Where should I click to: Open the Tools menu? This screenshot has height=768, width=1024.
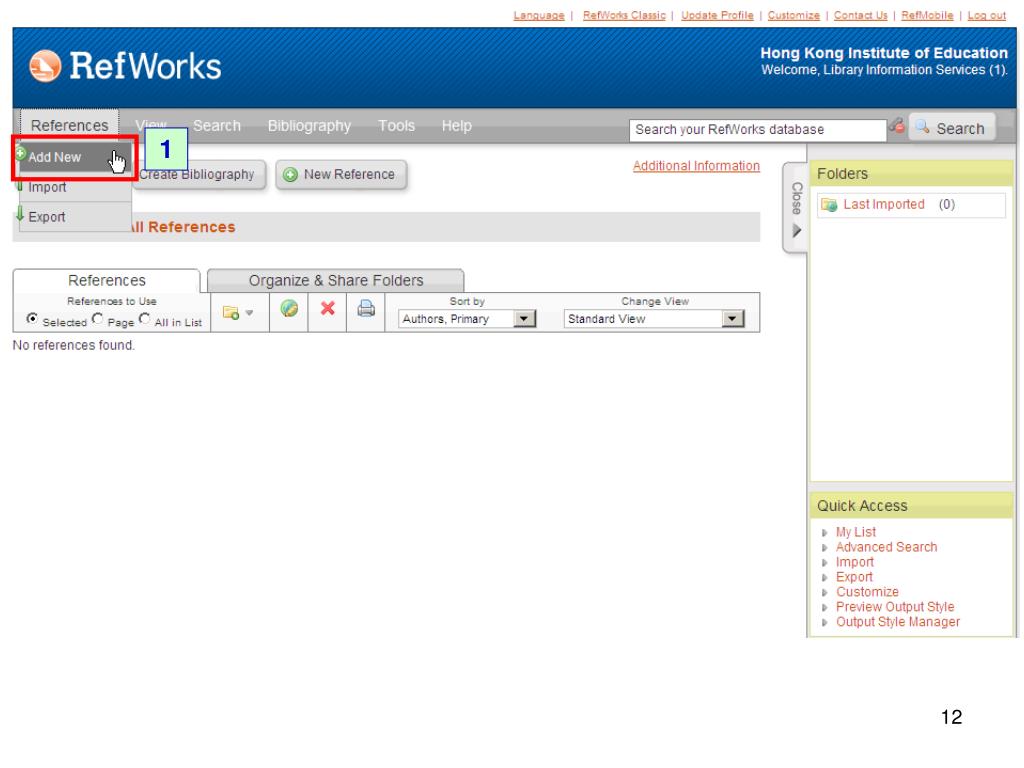click(396, 125)
